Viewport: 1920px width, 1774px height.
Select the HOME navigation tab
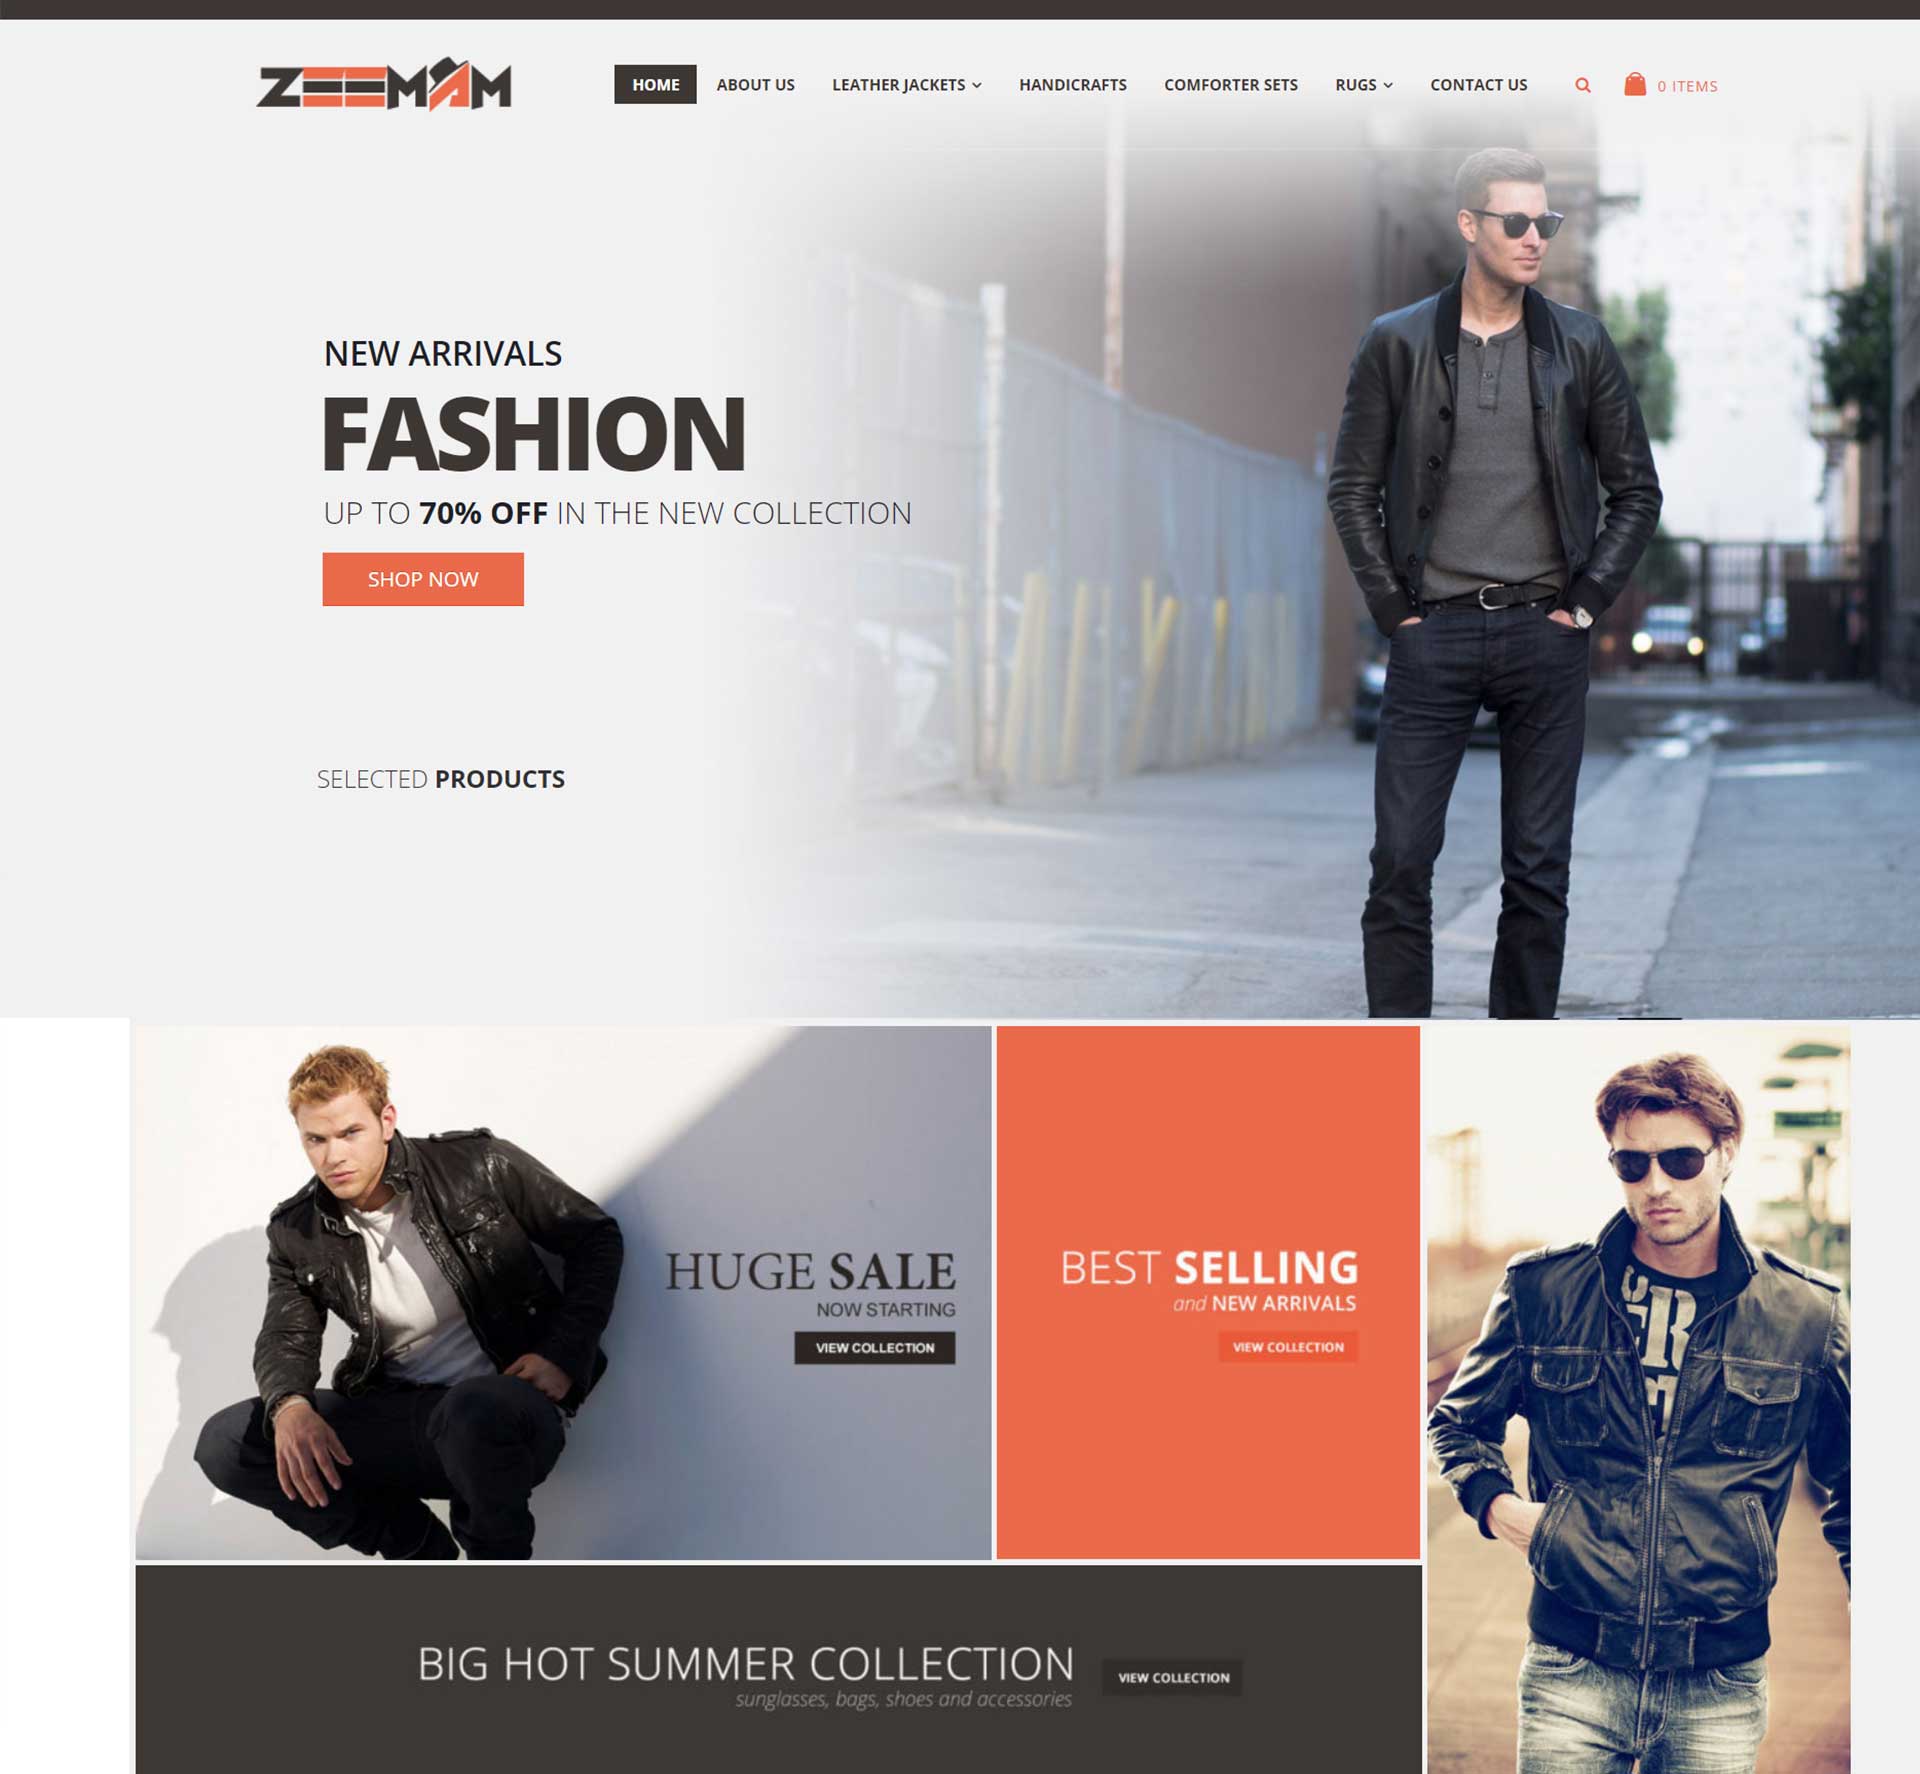654,84
